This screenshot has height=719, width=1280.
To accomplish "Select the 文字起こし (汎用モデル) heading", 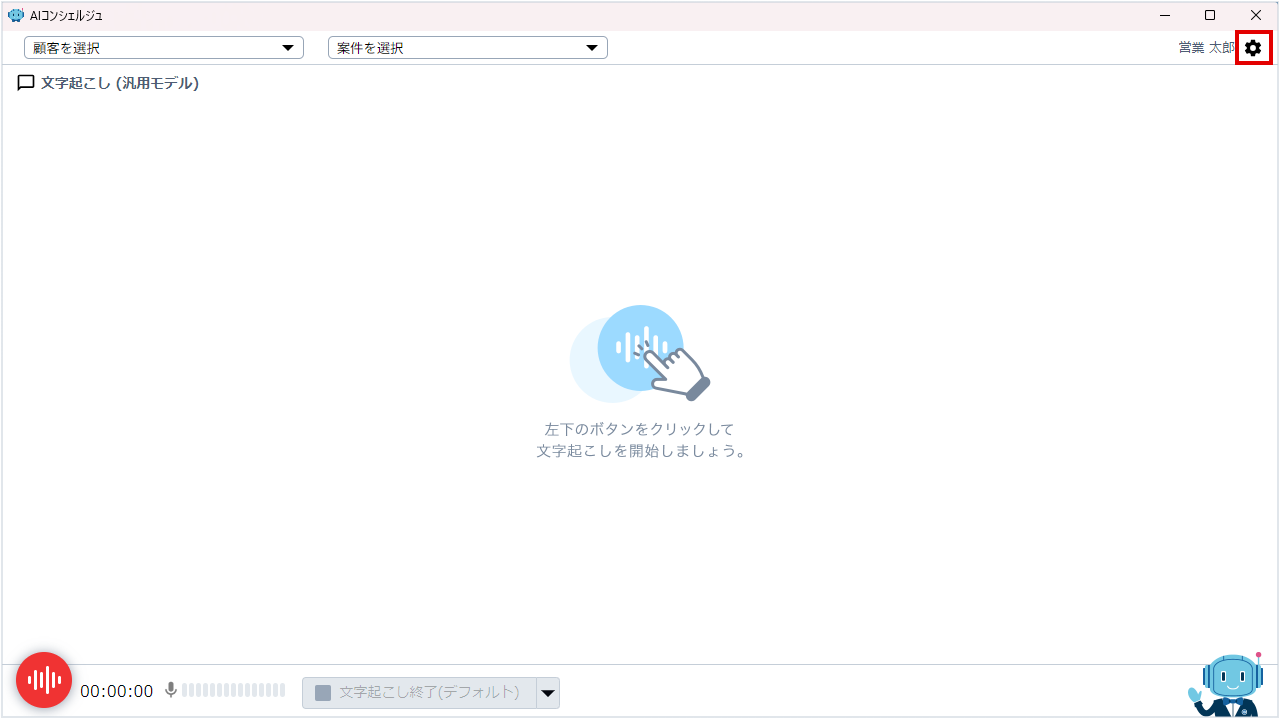I will tap(119, 83).
